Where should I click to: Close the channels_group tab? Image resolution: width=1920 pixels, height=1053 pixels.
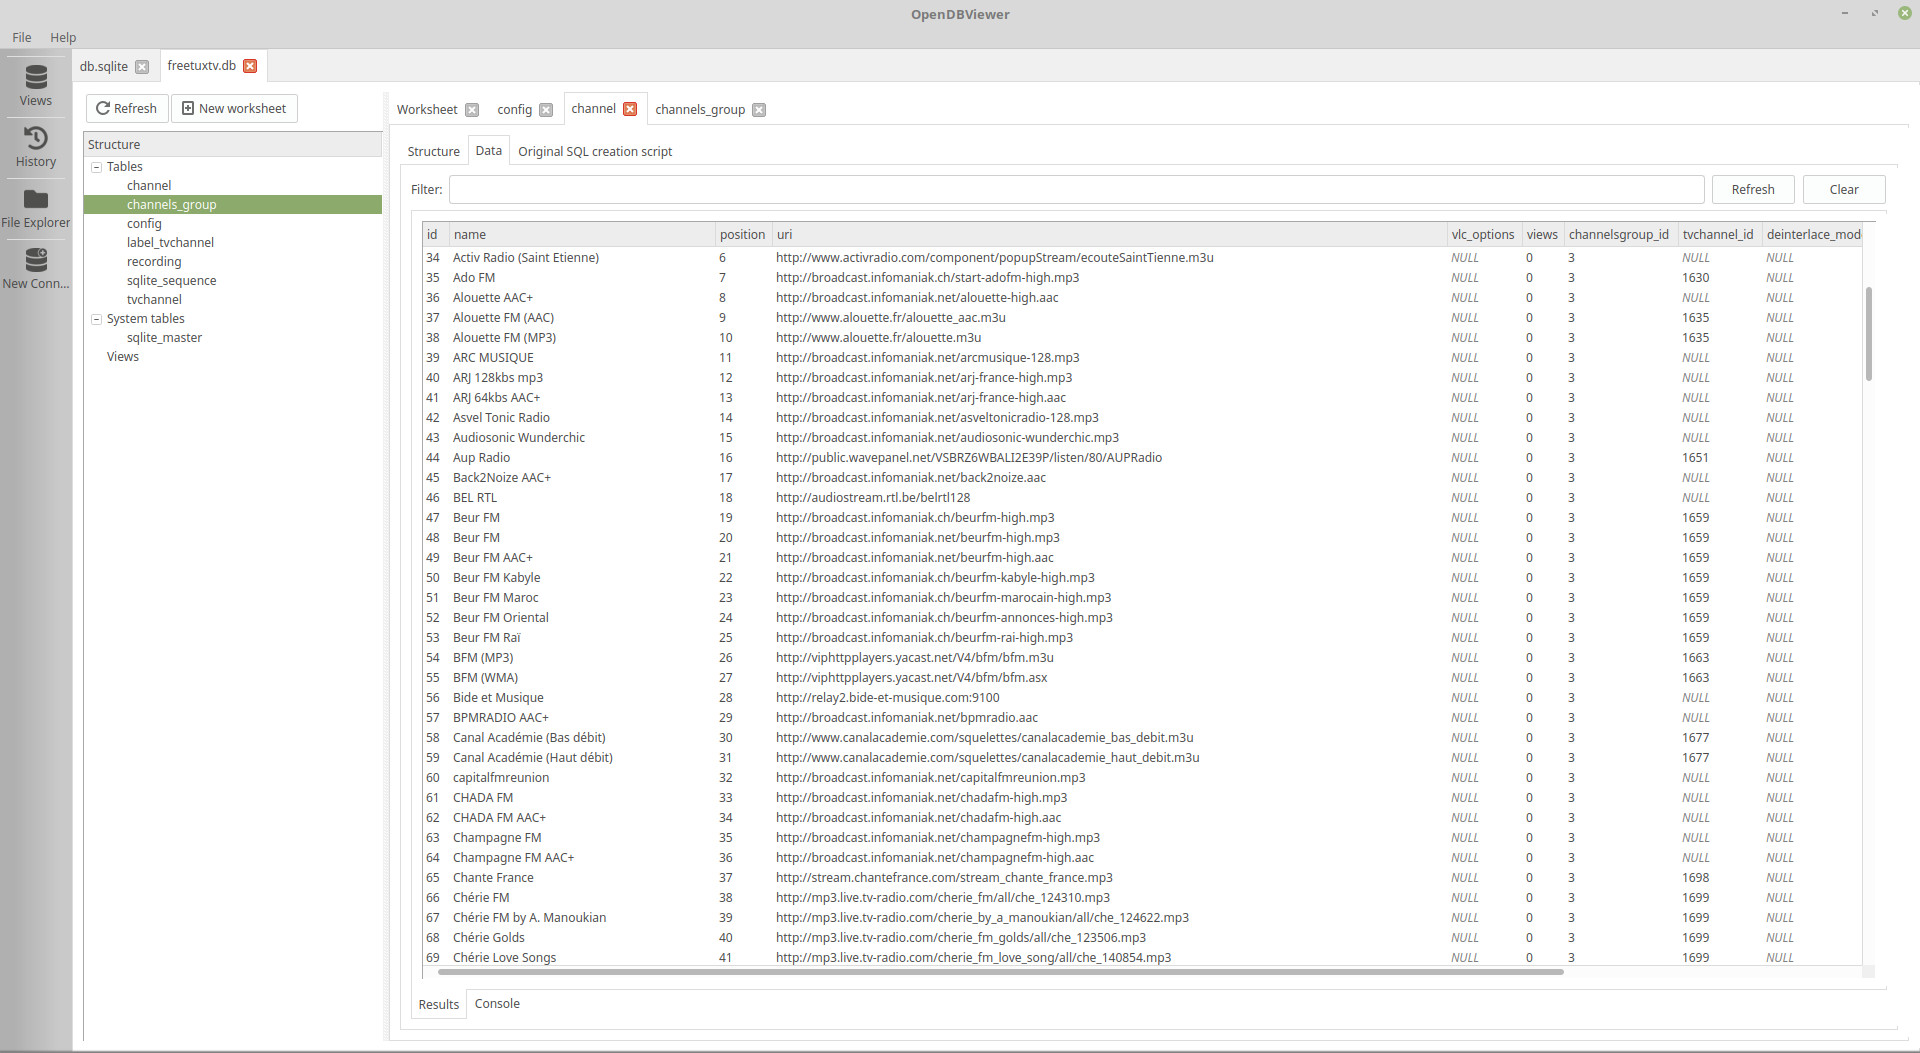coord(759,110)
